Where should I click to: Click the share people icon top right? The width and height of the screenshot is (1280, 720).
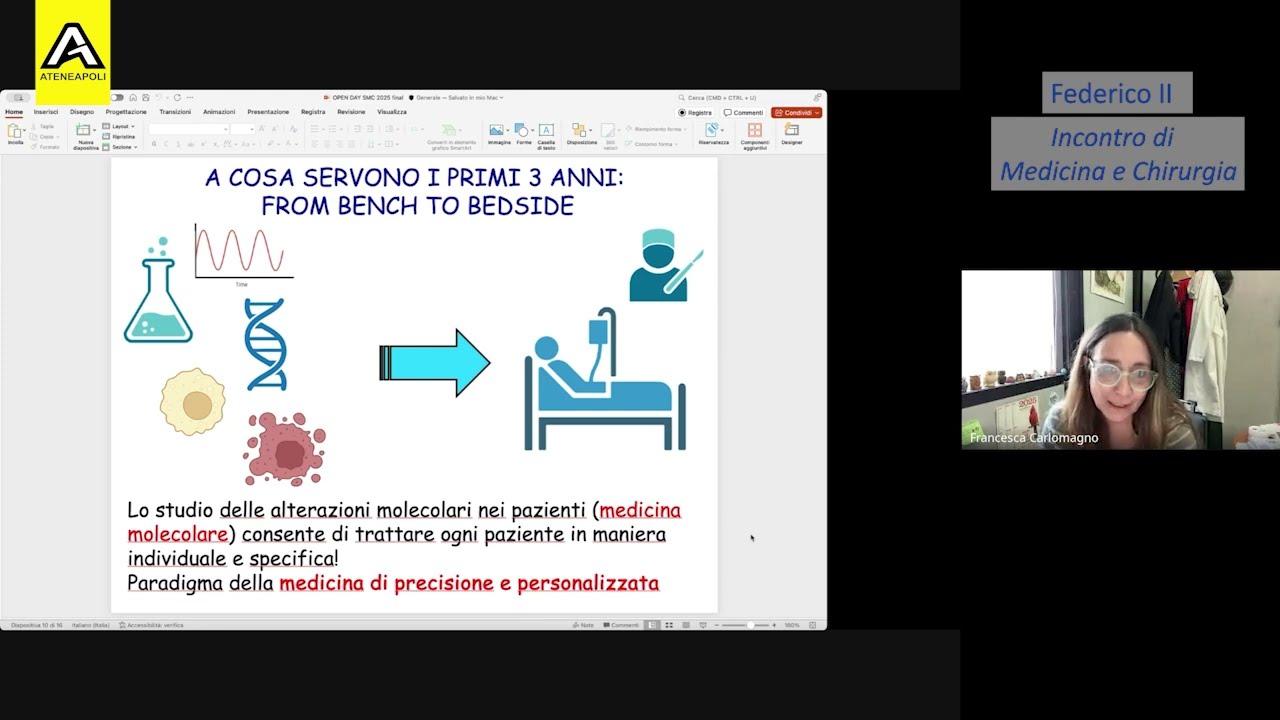click(x=817, y=98)
